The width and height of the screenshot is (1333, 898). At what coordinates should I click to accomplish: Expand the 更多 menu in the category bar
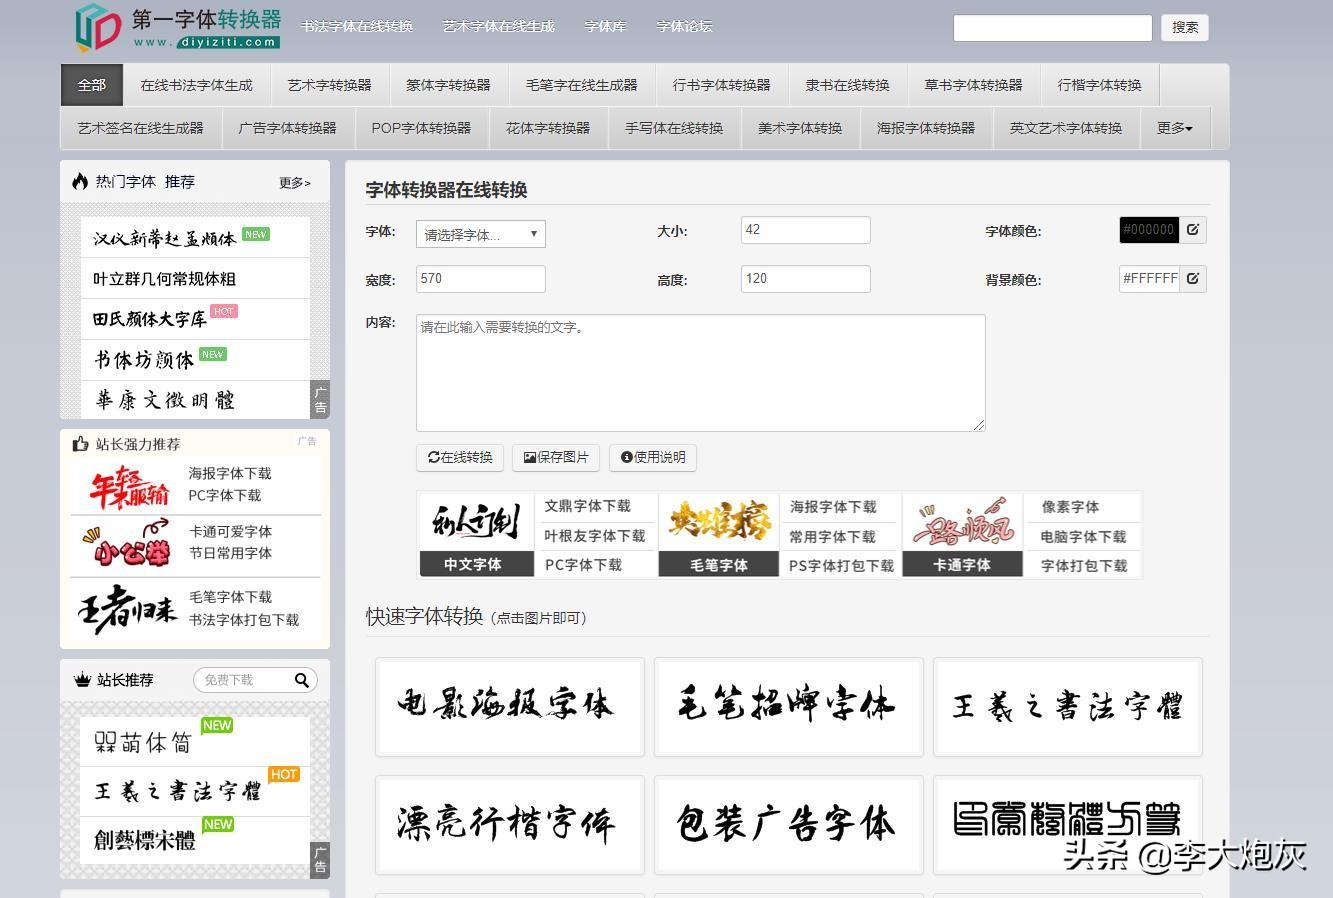click(x=1174, y=128)
